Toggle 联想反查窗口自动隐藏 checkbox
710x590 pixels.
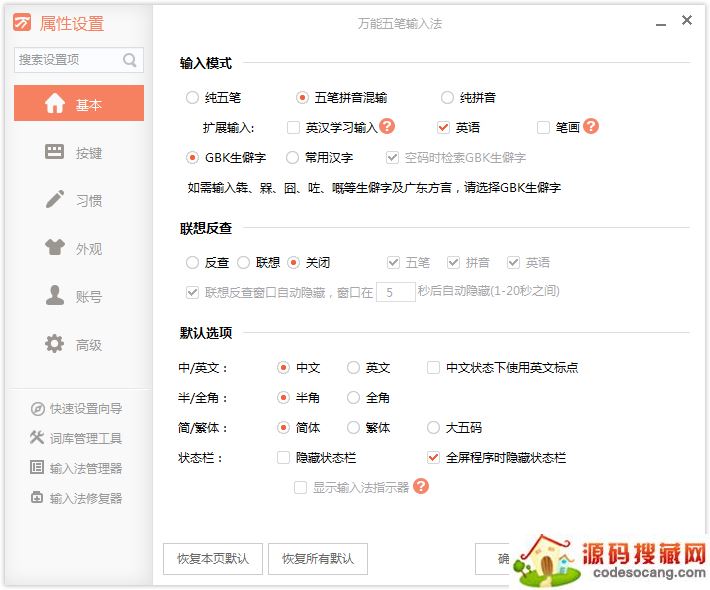click(x=192, y=293)
